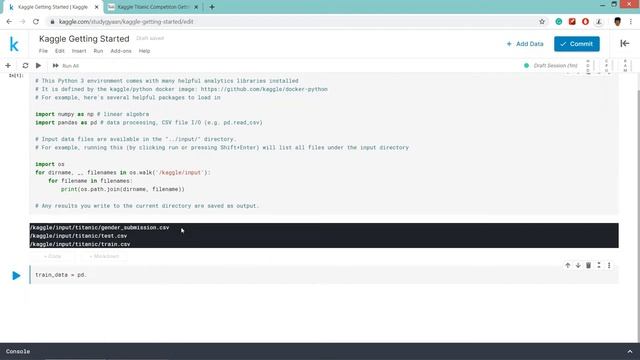Screen dimensions: 640x360
Task: Open browser profile avatar
Action: 618,22
